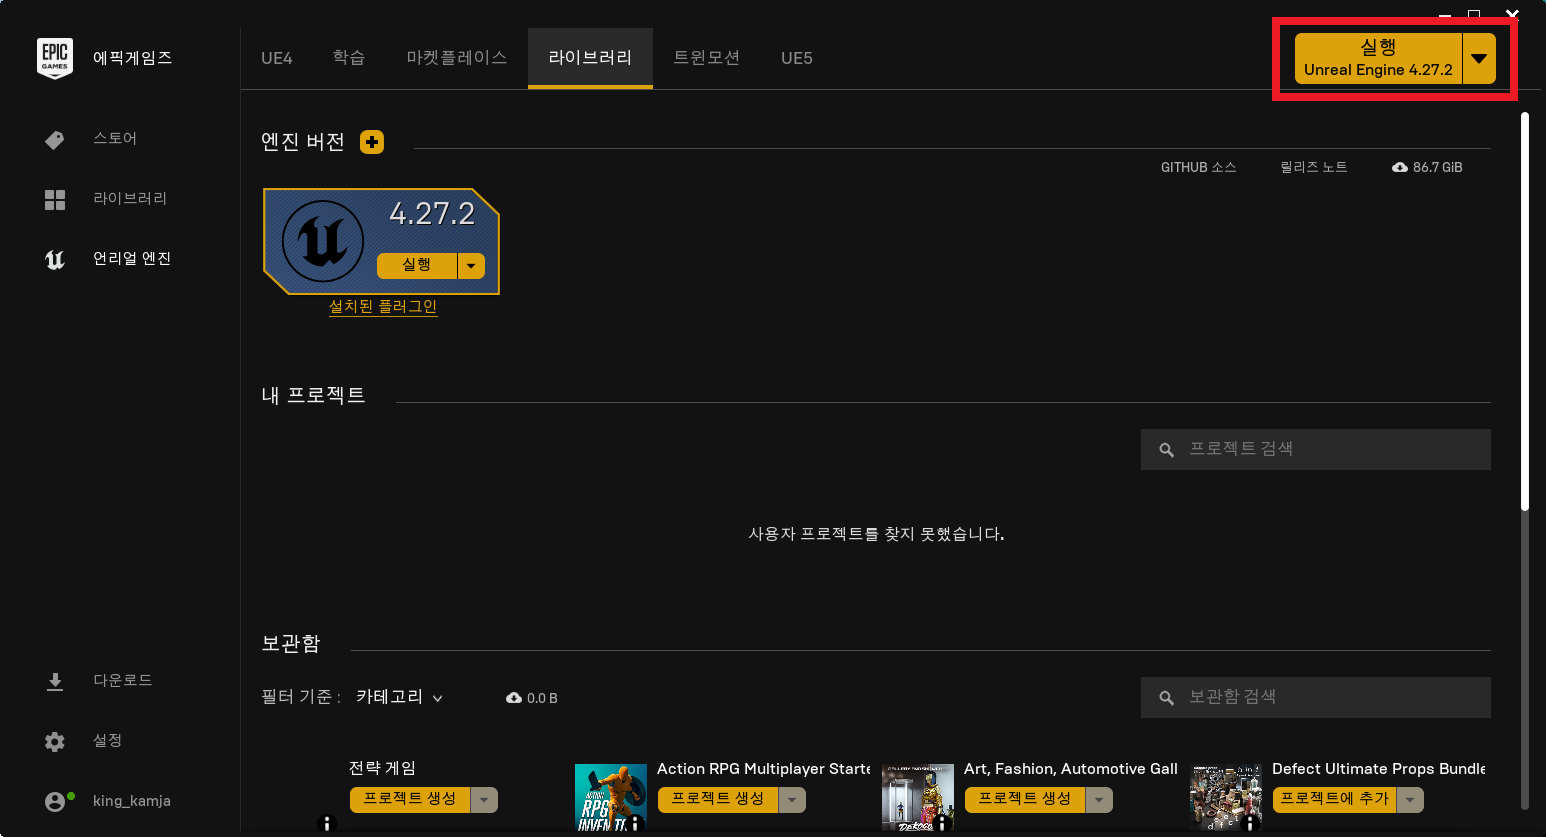The width and height of the screenshot is (1546, 837).
Task: Open the 트윈모션 tab
Action: tap(707, 58)
